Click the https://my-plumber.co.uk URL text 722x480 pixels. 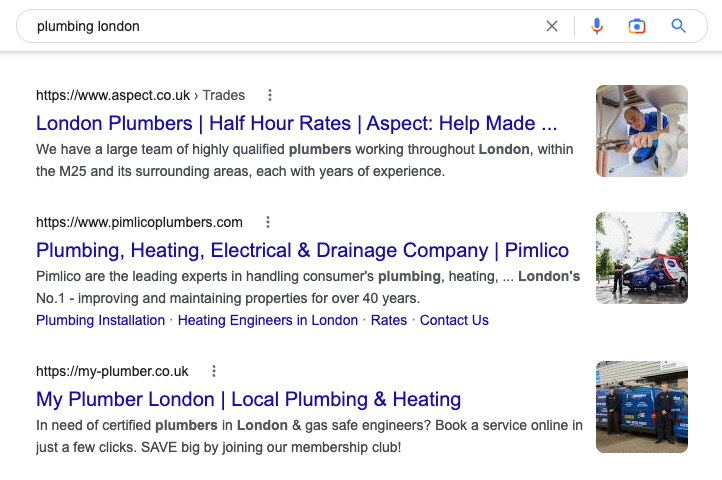click(x=112, y=371)
